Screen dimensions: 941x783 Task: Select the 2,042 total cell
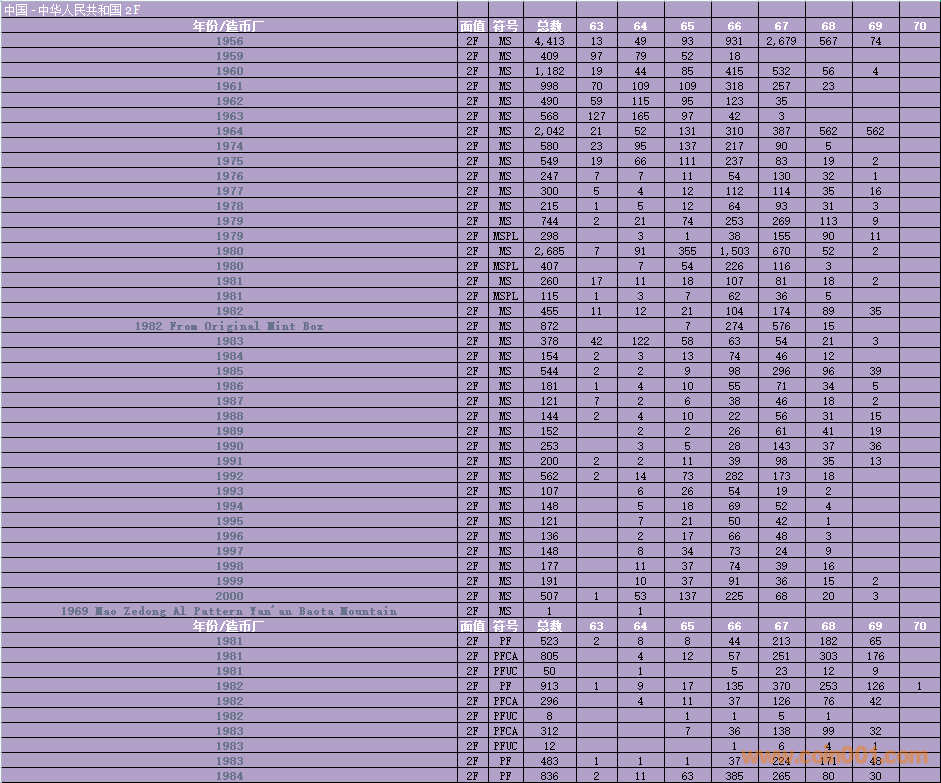[549, 131]
